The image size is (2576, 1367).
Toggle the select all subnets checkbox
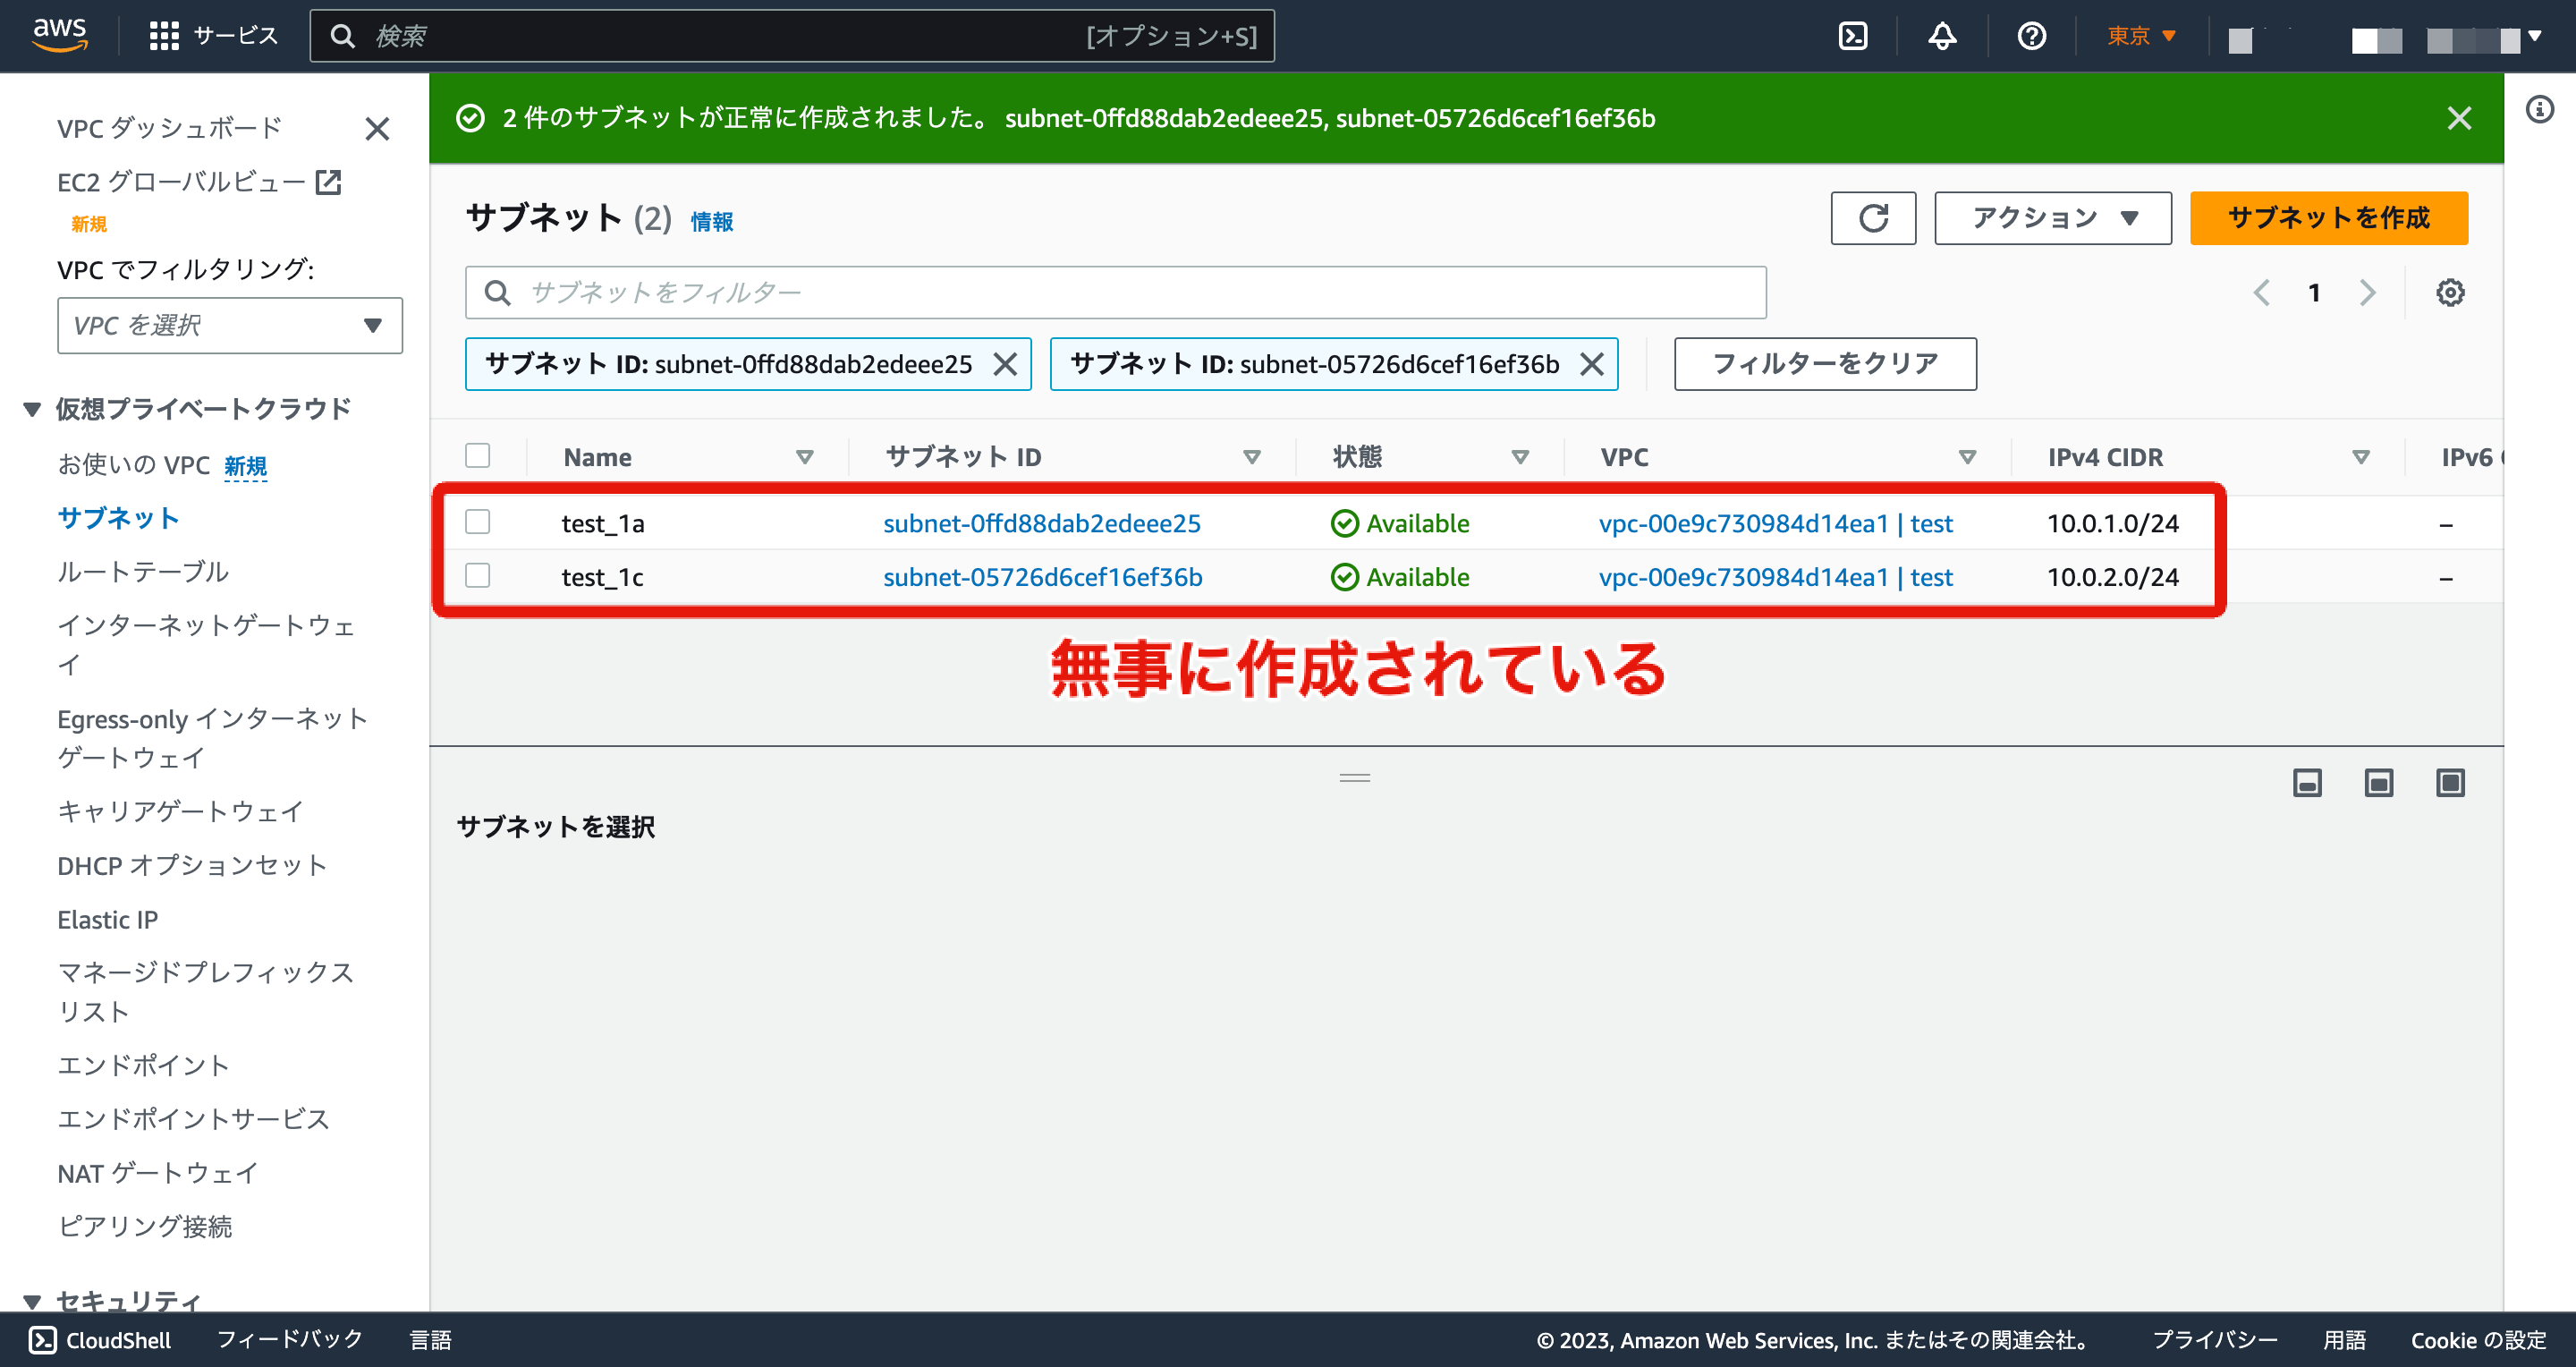click(x=478, y=456)
